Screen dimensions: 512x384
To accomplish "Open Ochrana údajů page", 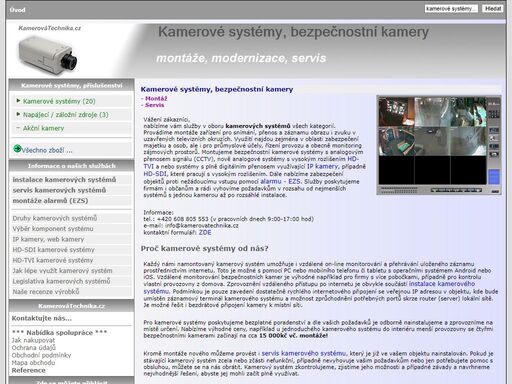I will (34, 348).
